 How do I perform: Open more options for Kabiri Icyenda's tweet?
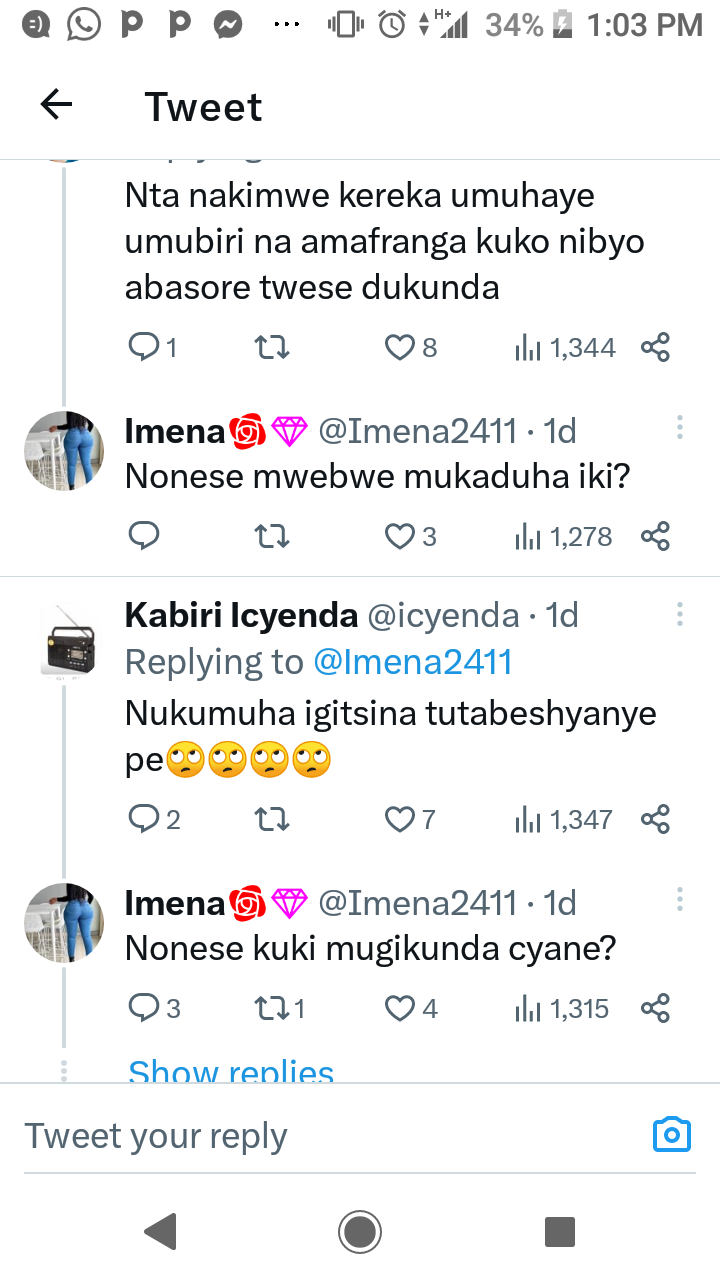pos(680,613)
